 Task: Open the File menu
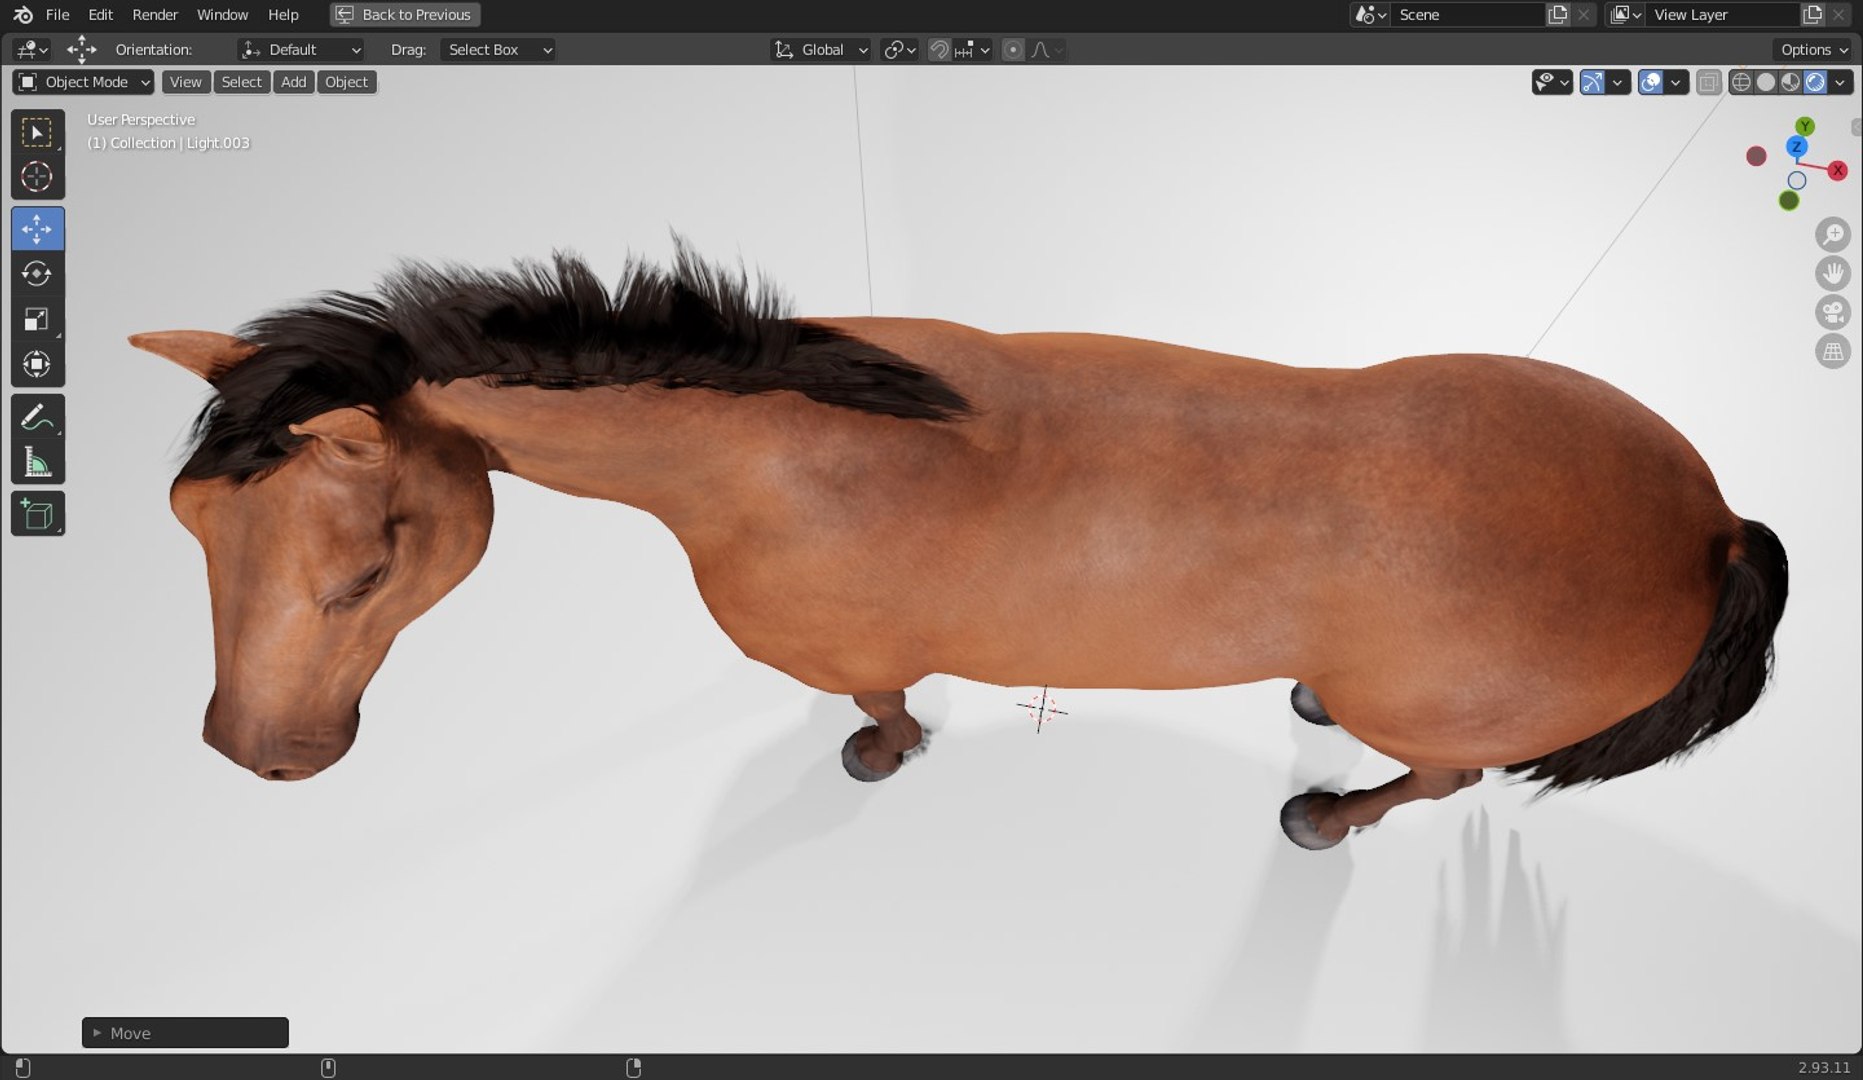tap(58, 14)
